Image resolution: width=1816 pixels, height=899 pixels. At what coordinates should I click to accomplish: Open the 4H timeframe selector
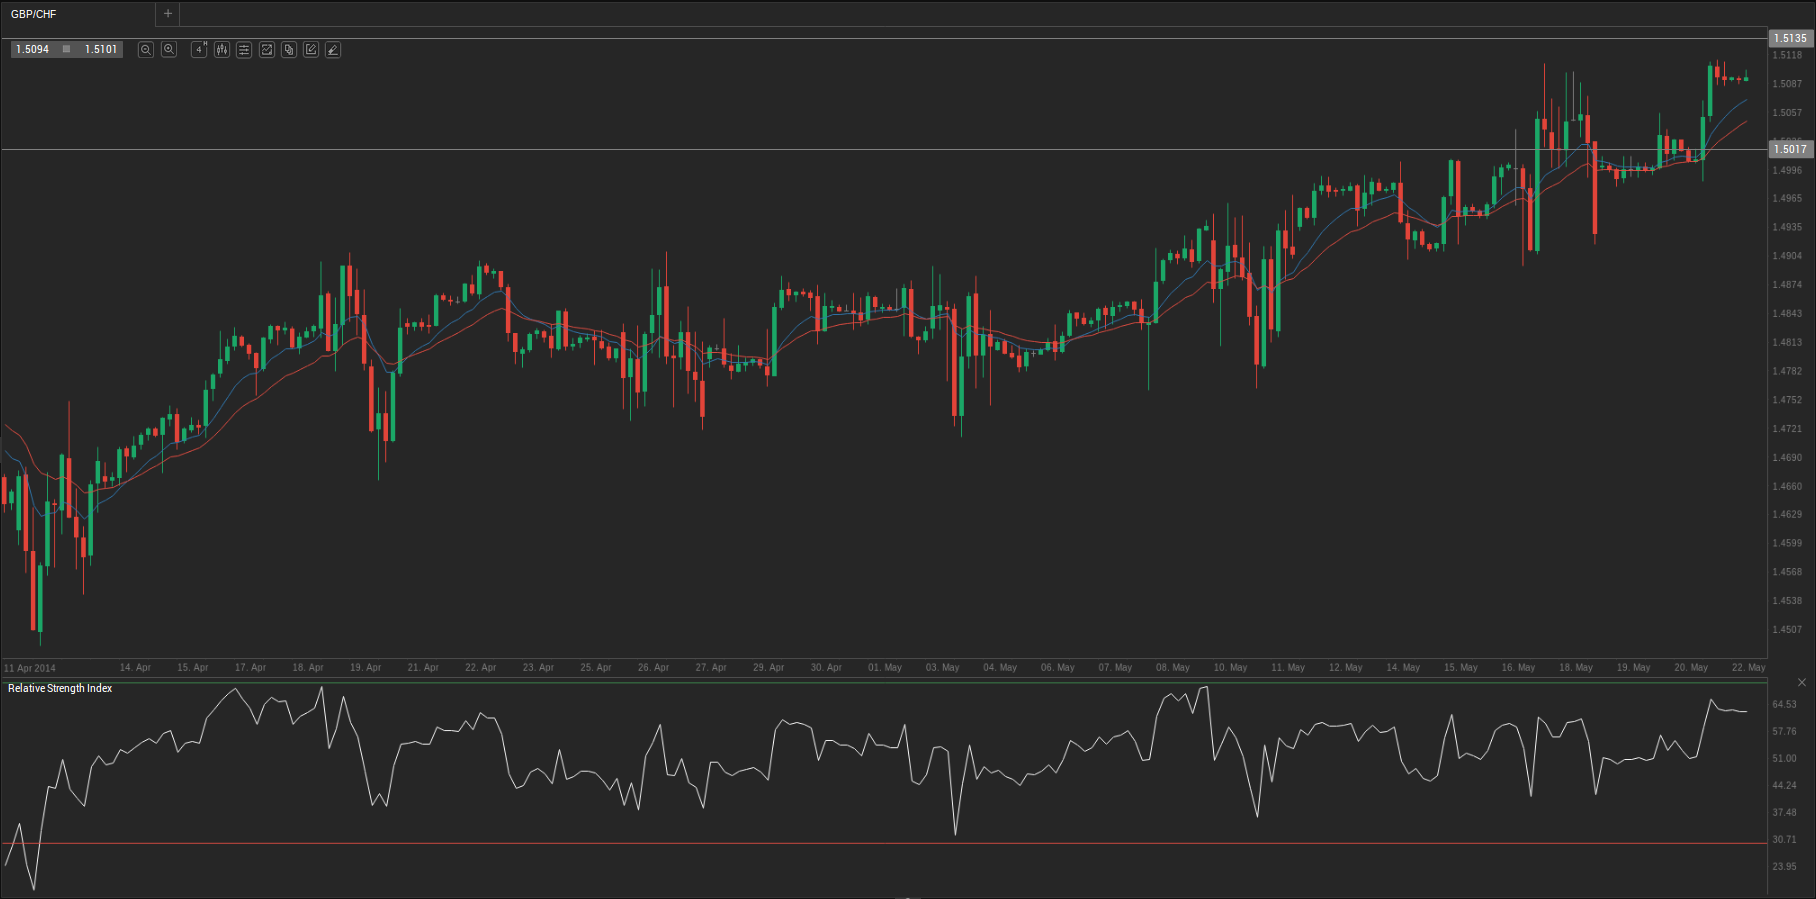pyautogui.click(x=199, y=49)
